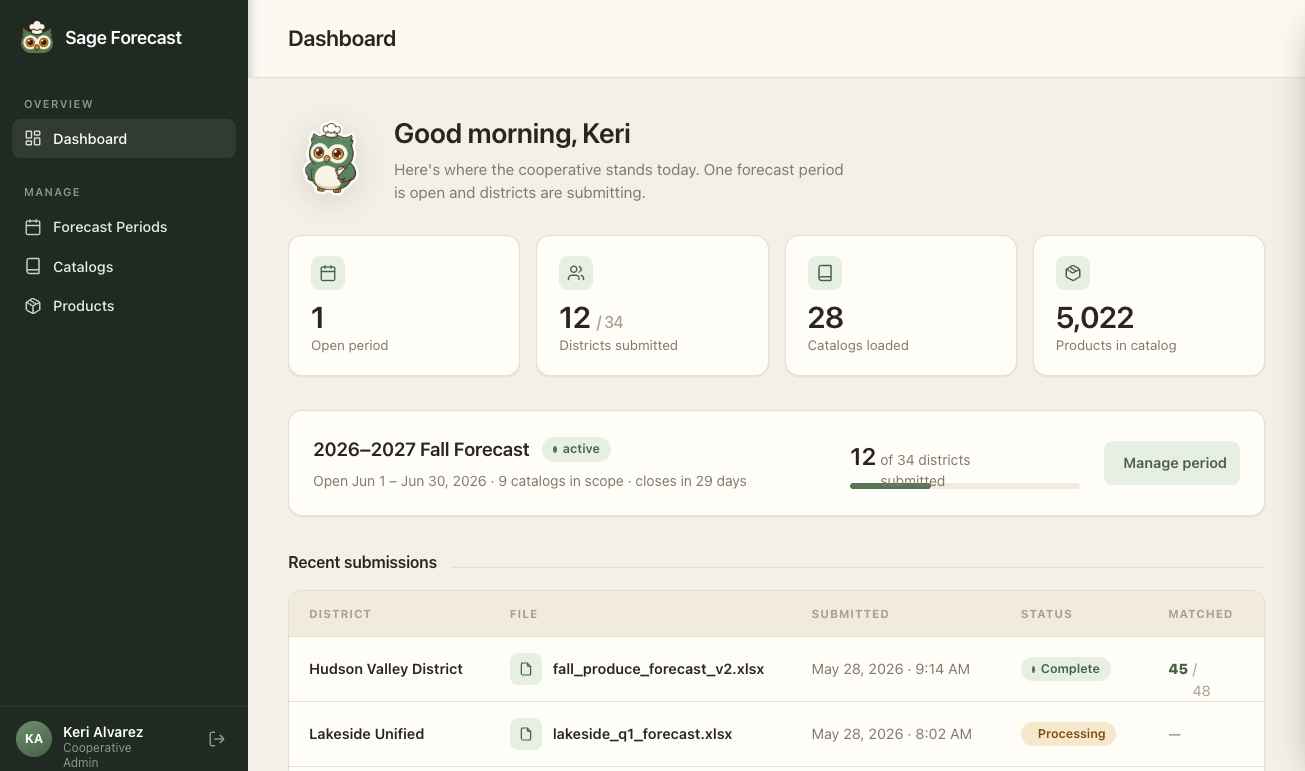Viewport: 1305px width, 771px height.
Task: Click the Dashboard grid icon in sidebar
Action: point(33,138)
